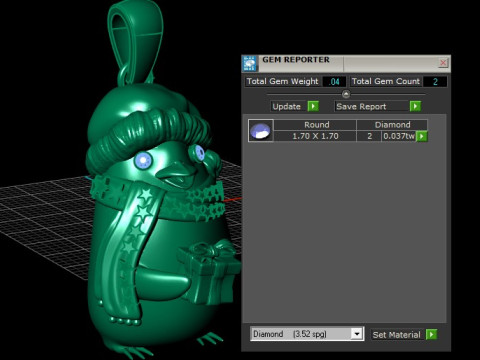Click green arrow next to Update

pos(313,106)
